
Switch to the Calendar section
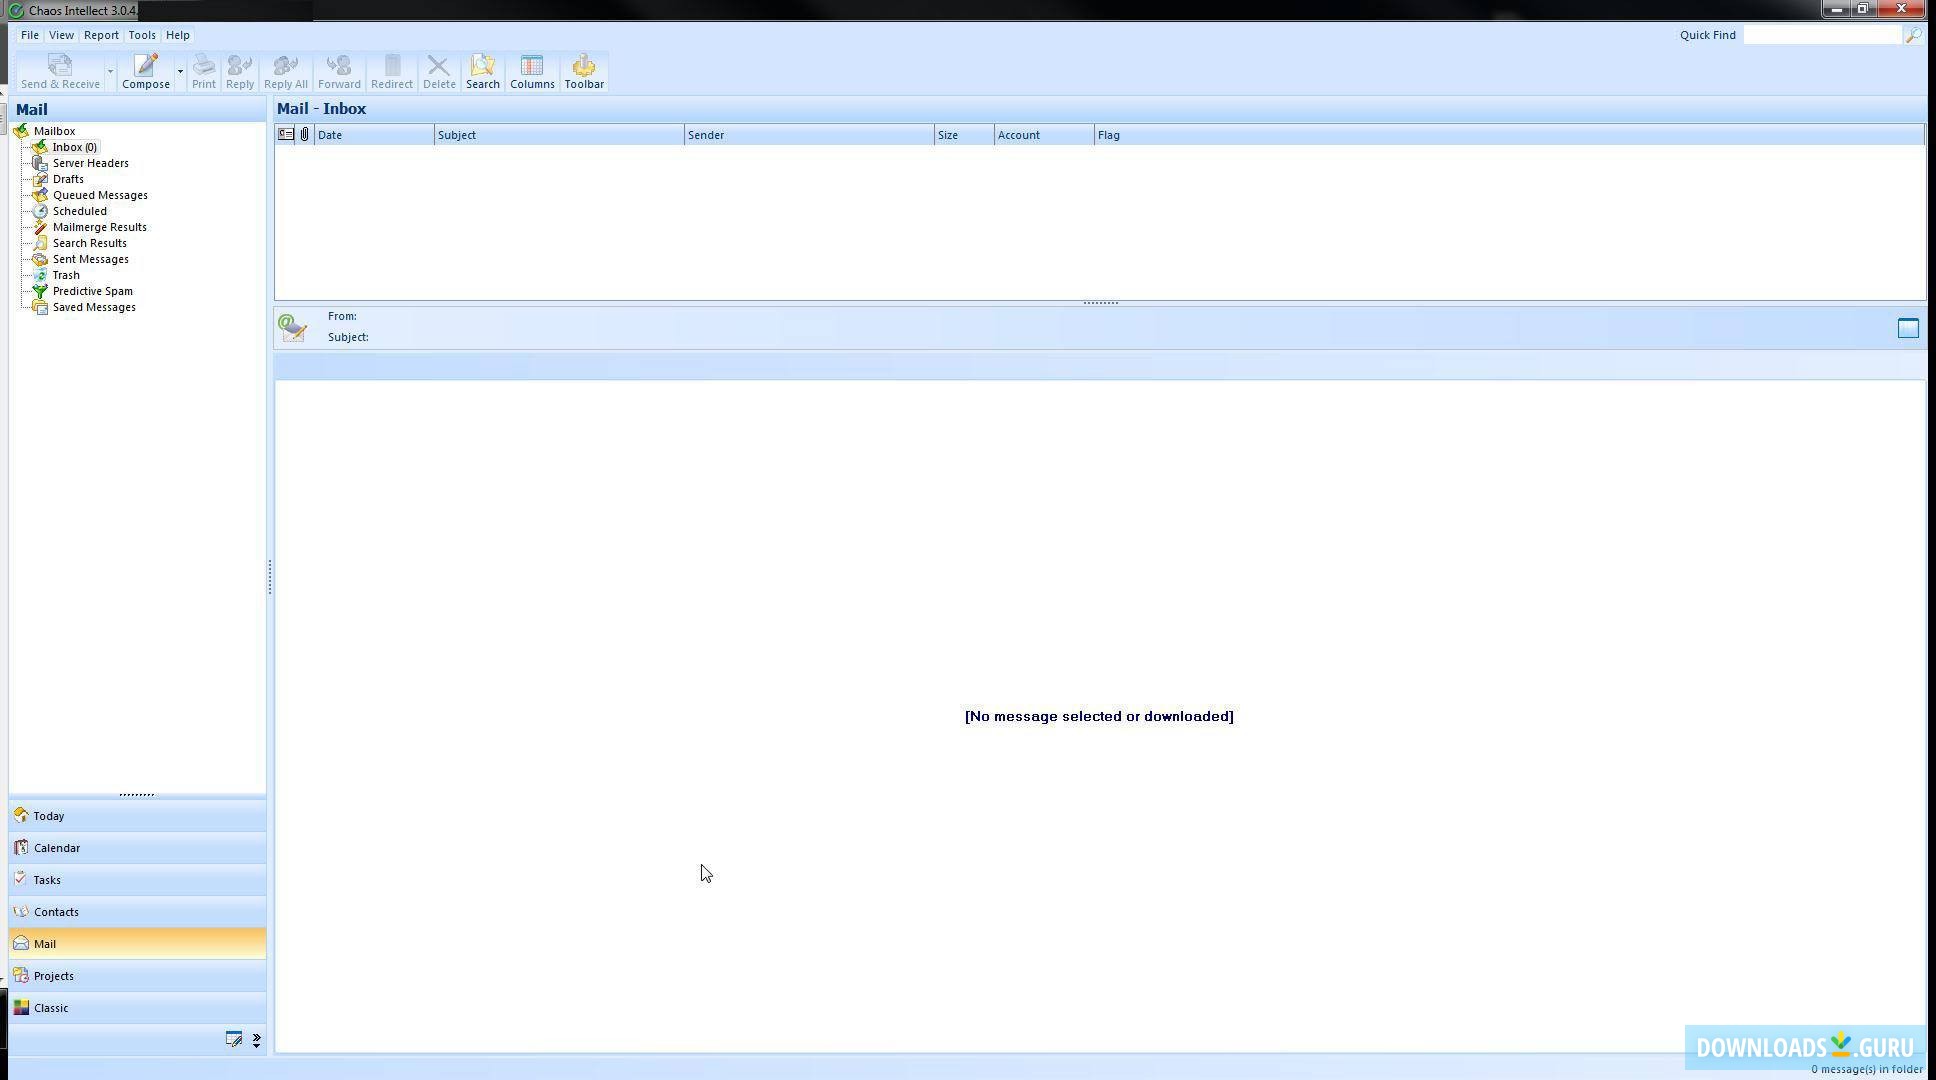(57, 847)
